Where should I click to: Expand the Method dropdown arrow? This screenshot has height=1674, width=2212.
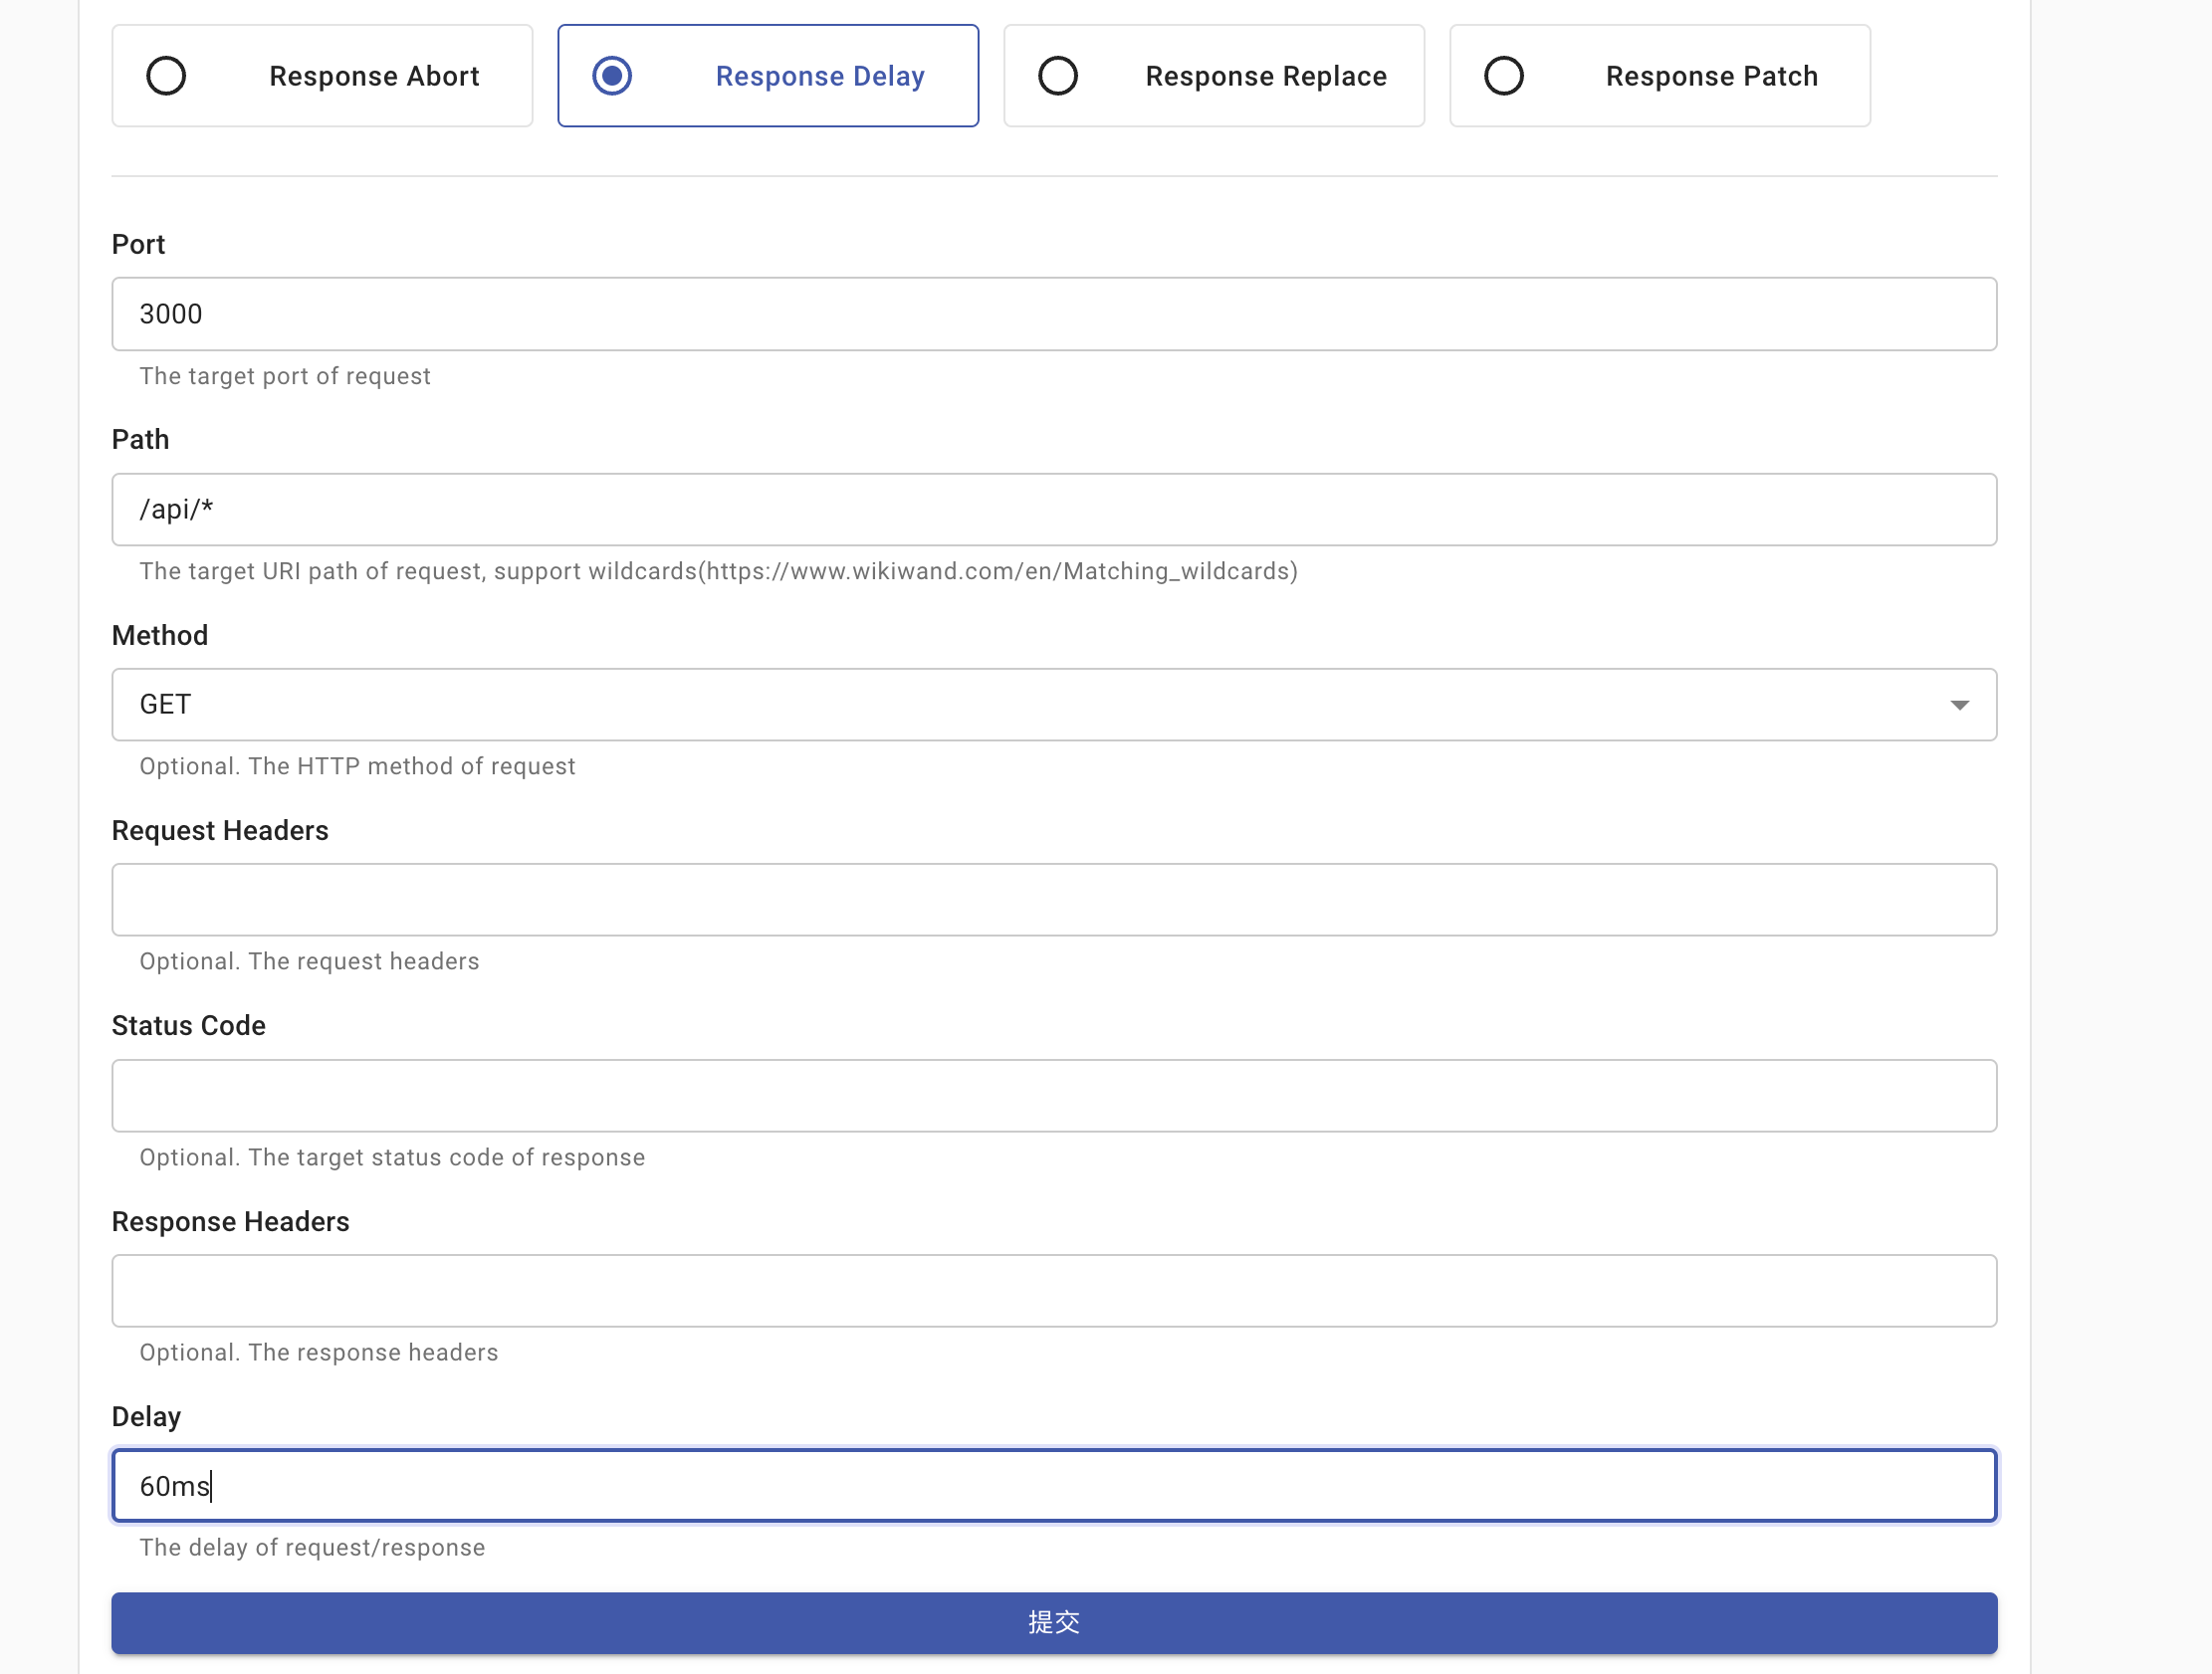pyautogui.click(x=1959, y=705)
